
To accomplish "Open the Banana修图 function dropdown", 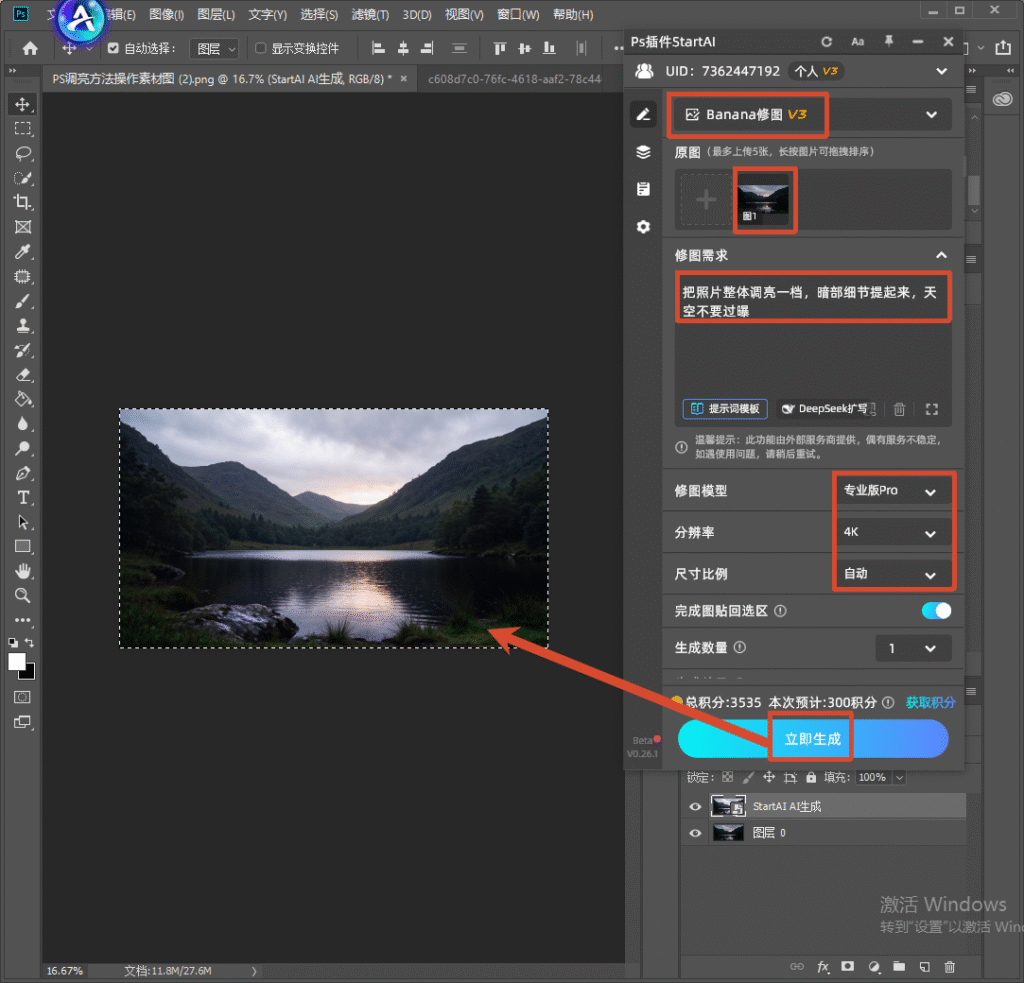I will 812,115.
